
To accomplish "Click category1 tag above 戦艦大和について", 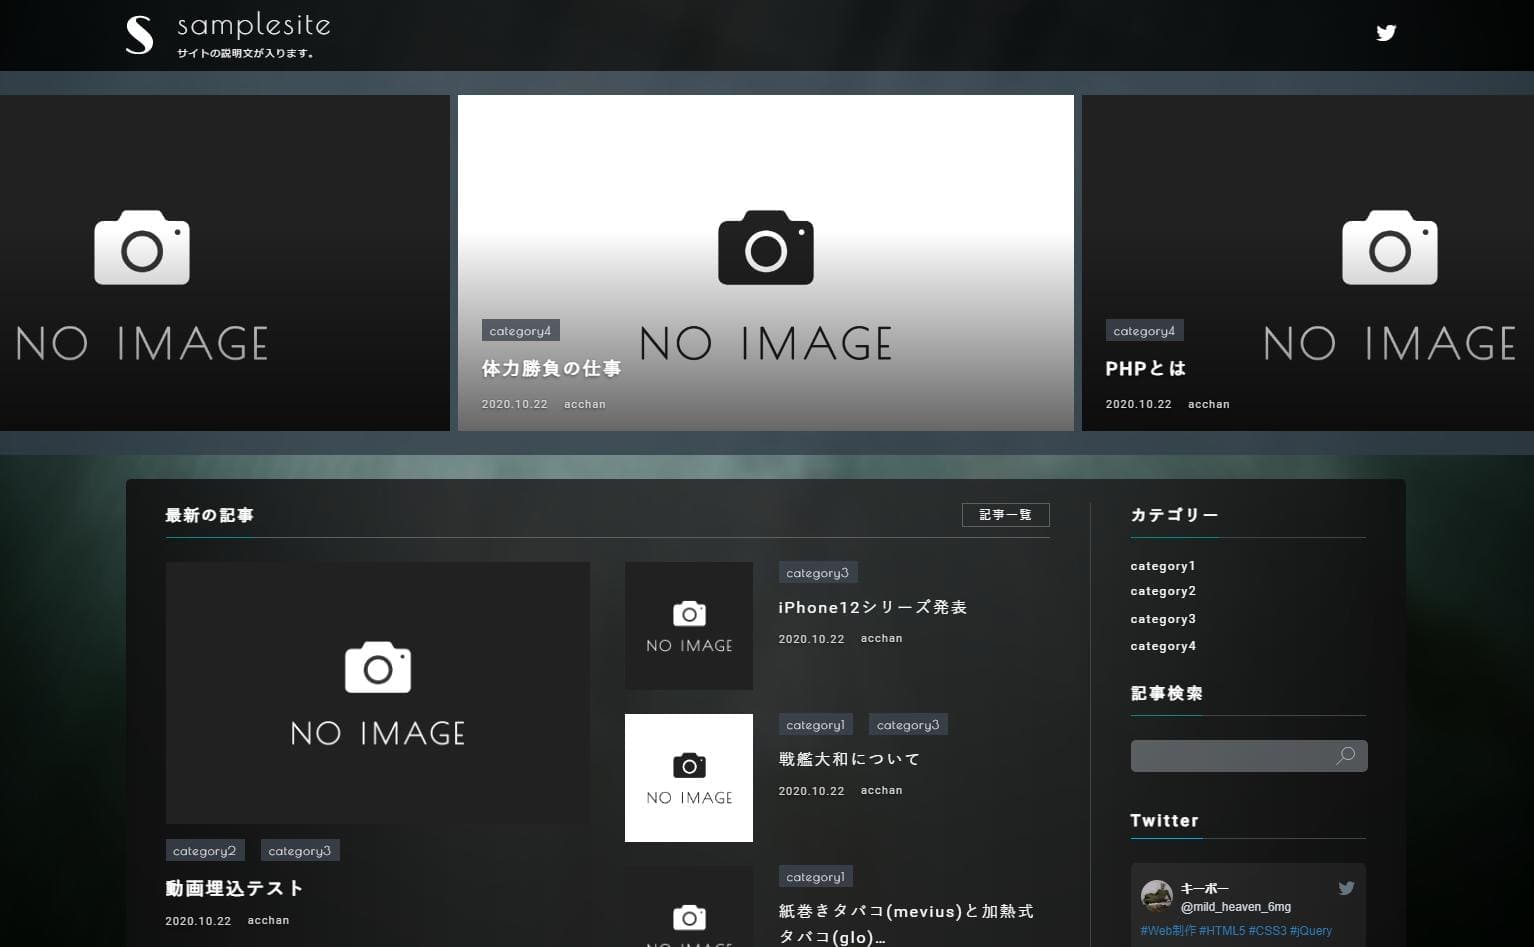I will click(816, 725).
